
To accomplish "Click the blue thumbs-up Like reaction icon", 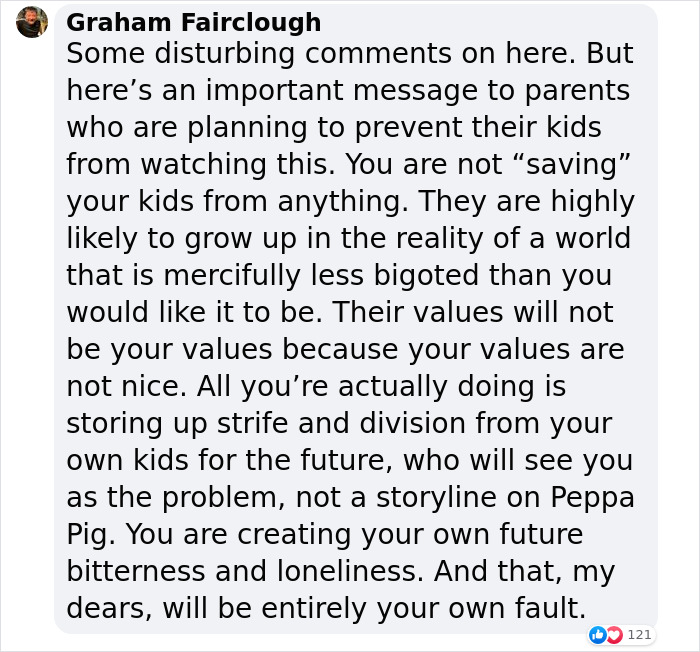I will coord(598,634).
